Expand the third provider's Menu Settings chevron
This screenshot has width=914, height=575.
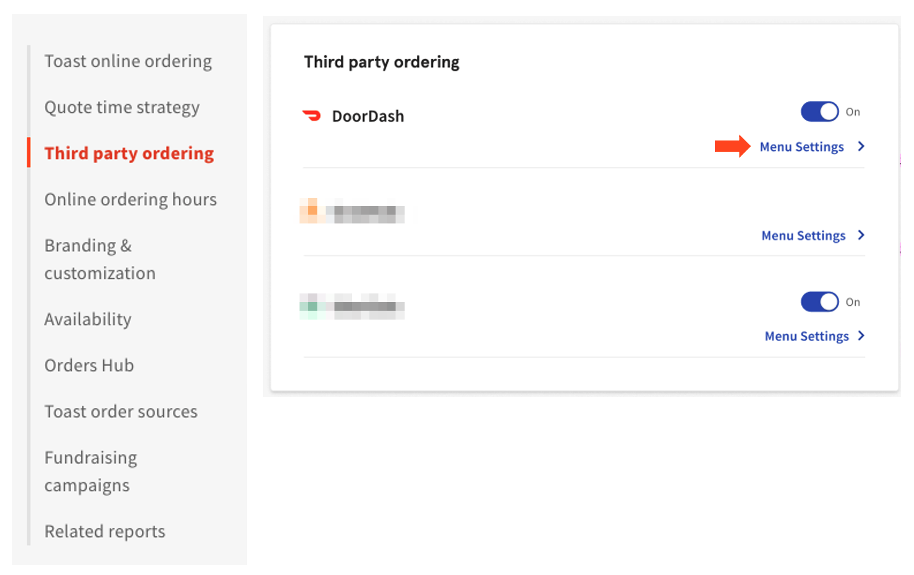[861, 336]
